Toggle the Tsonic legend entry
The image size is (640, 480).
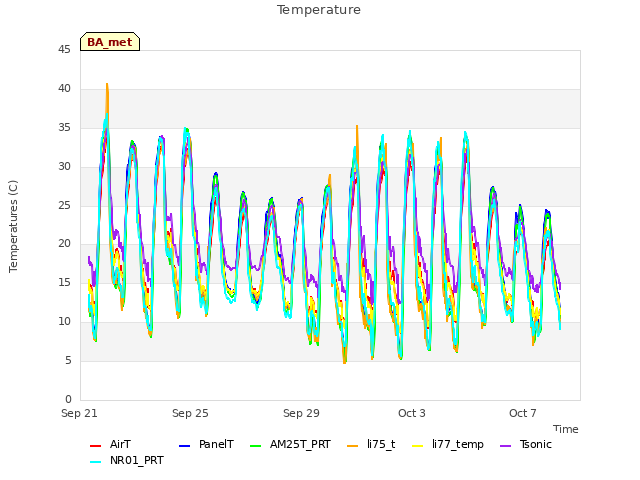[x=526, y=444]
